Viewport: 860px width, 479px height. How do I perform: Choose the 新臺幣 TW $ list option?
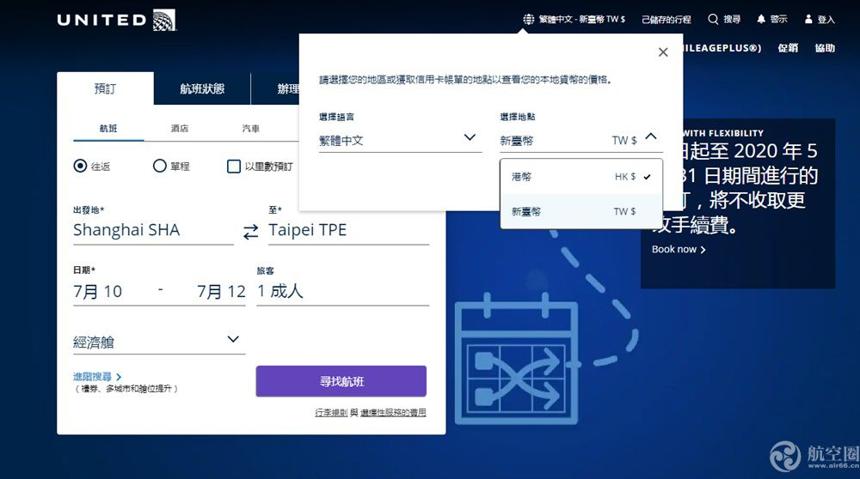(x=581, y=211)
